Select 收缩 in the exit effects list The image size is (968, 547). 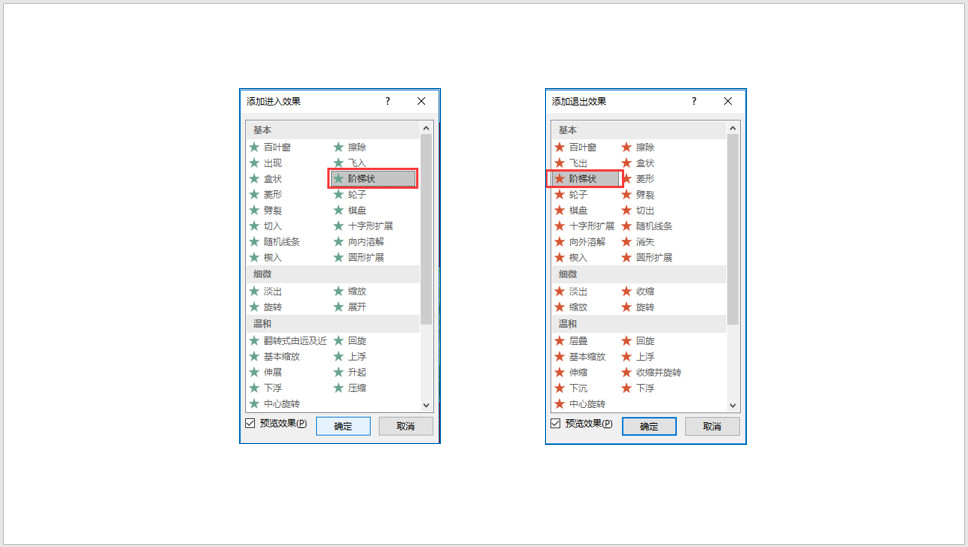pyautogui.click(x=645, y=291)
